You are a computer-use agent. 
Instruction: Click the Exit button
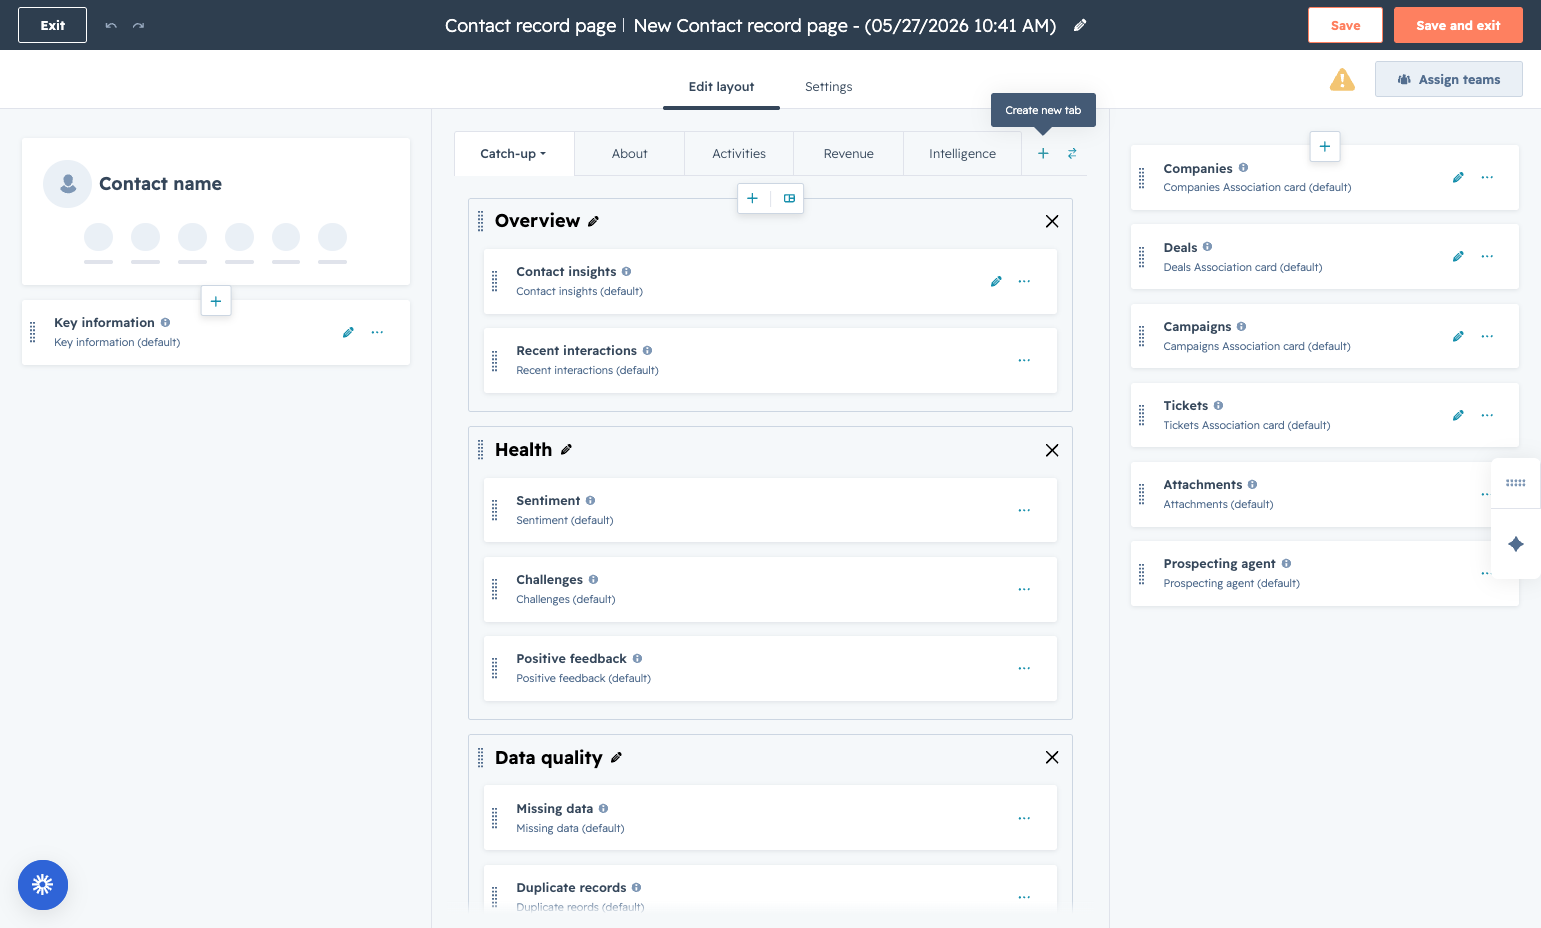53,25
